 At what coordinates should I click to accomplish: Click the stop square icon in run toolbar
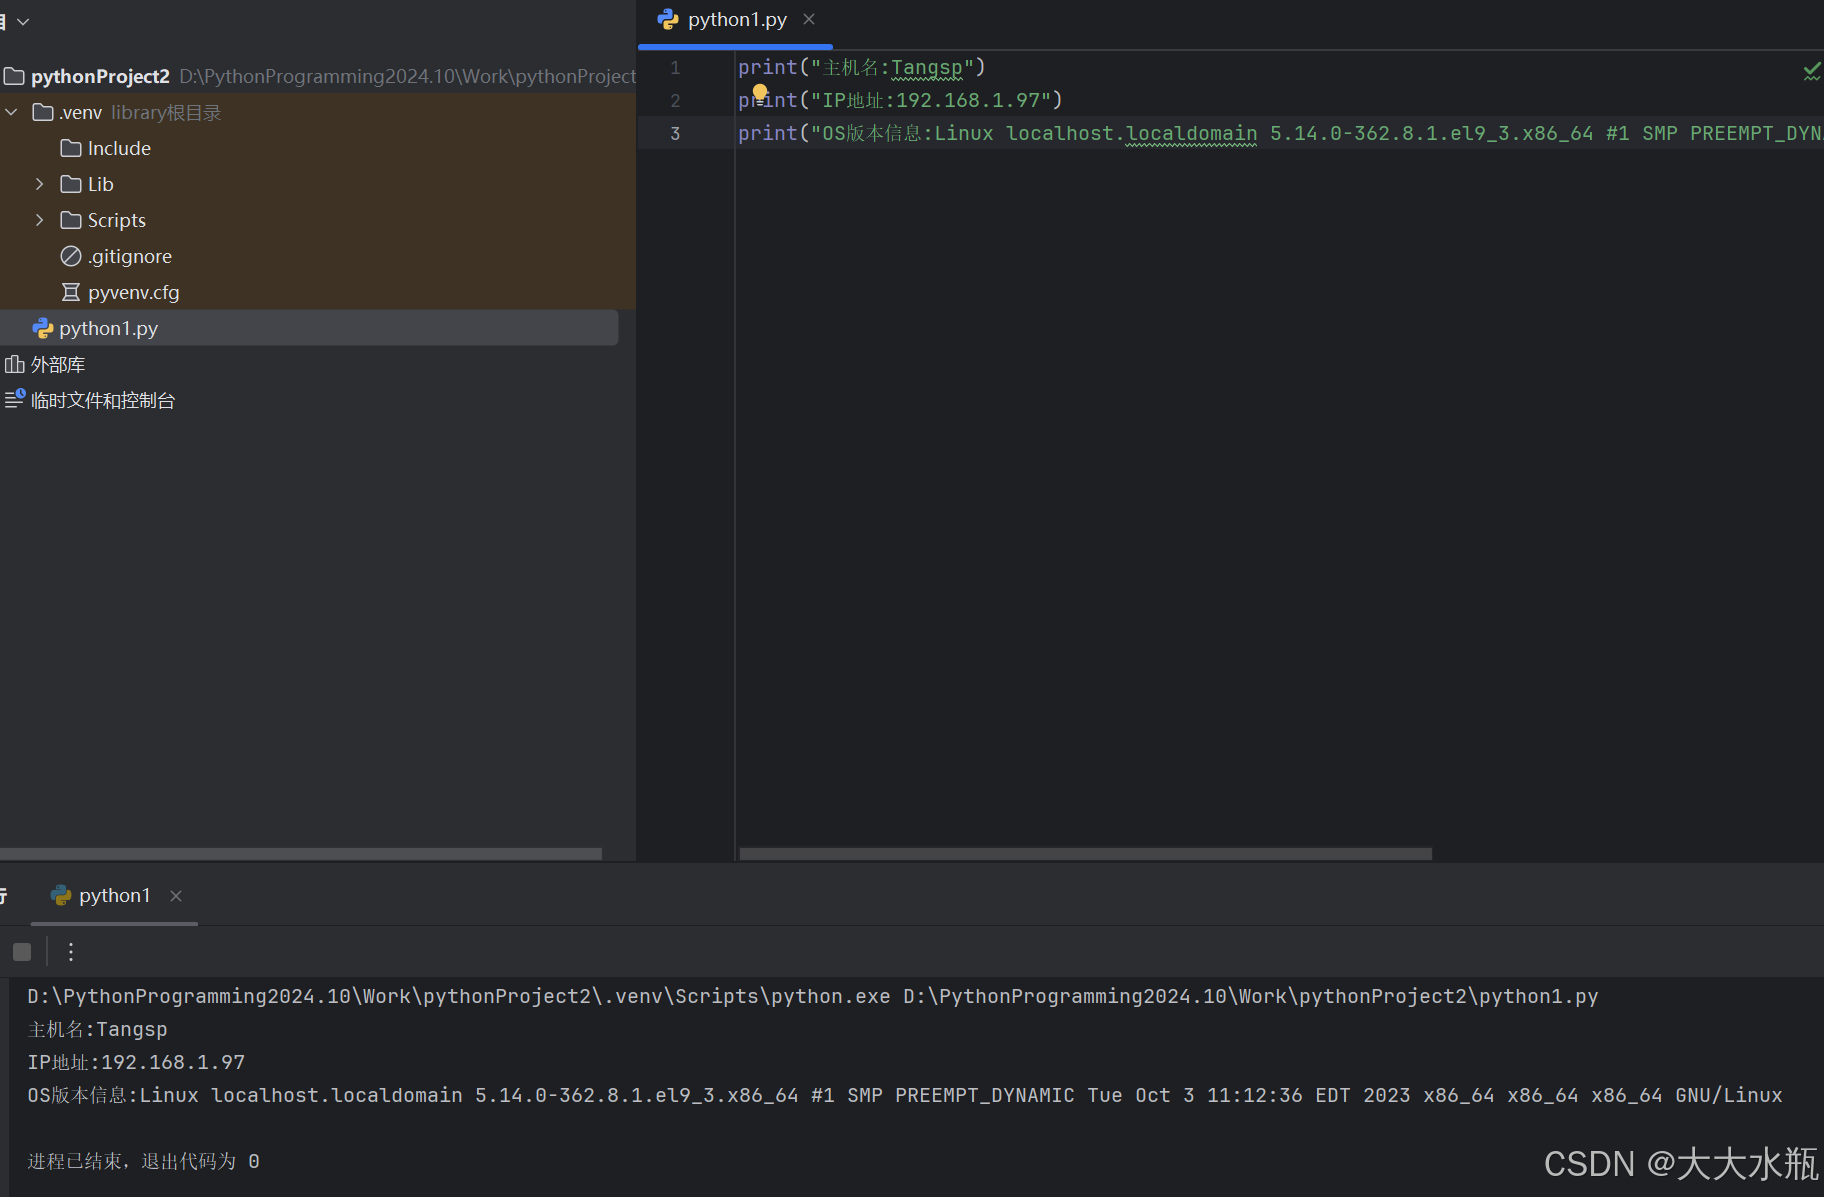click(x=22, y=952)
